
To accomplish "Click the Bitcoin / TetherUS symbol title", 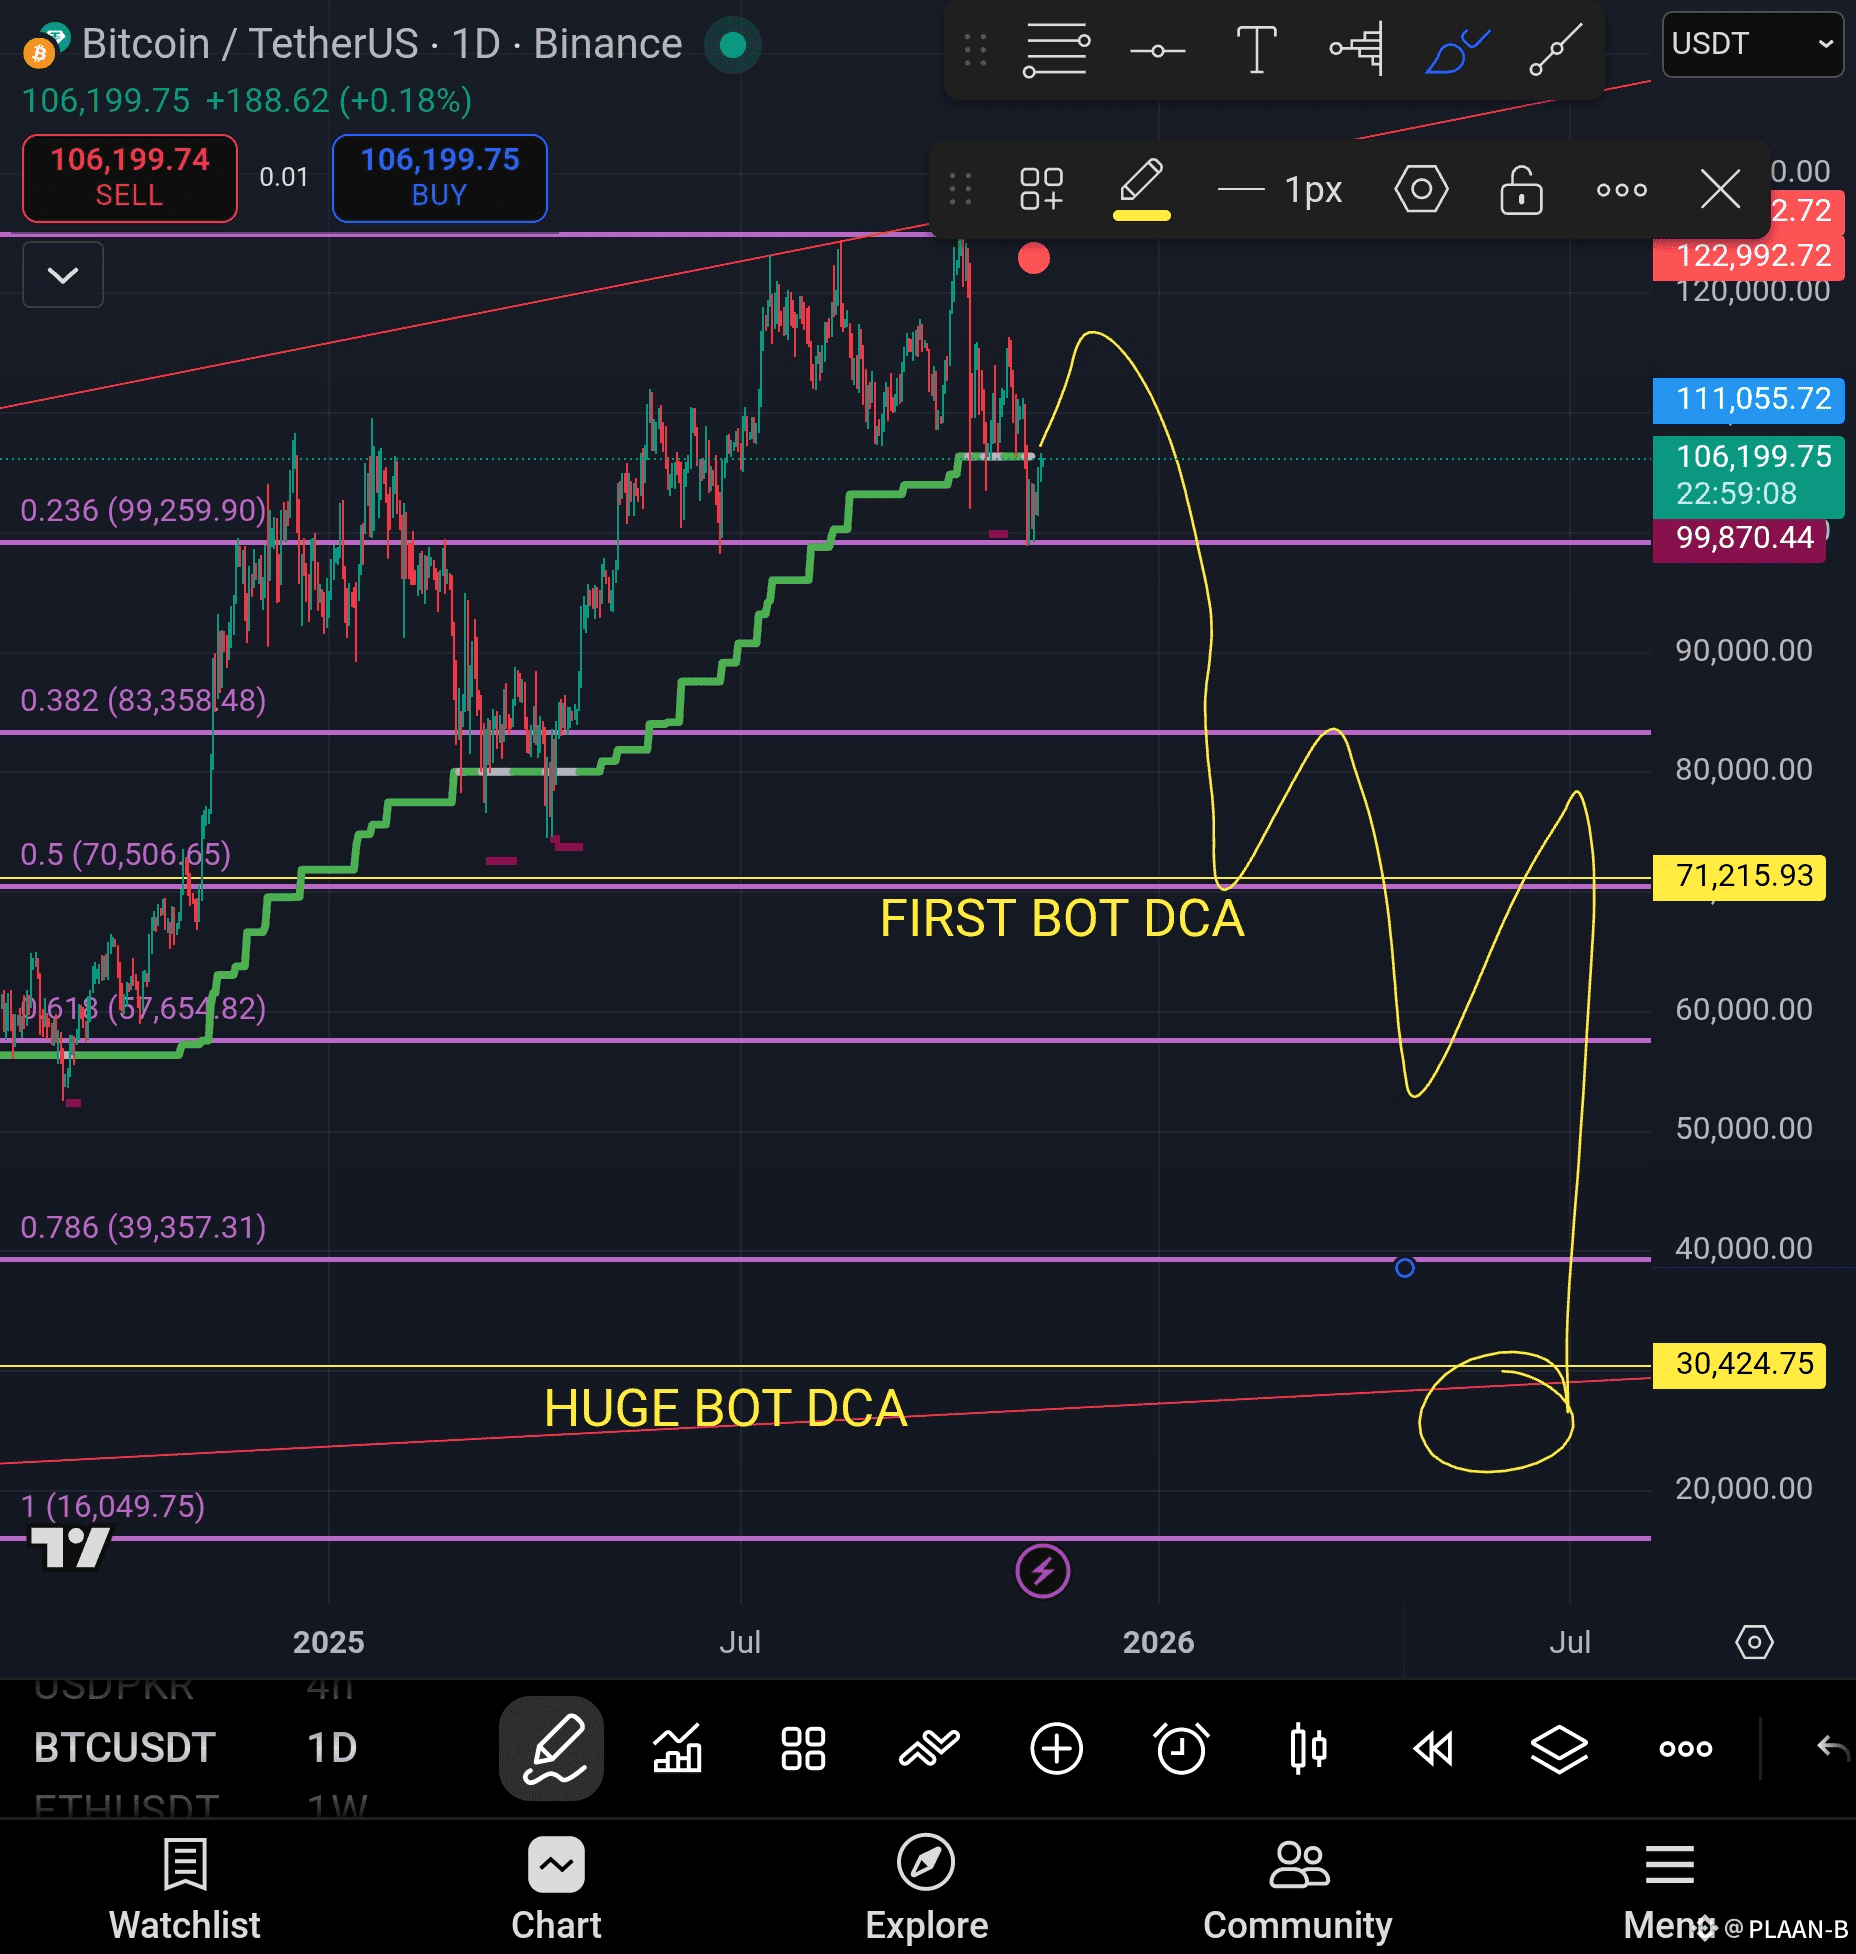I will (381, 44).
